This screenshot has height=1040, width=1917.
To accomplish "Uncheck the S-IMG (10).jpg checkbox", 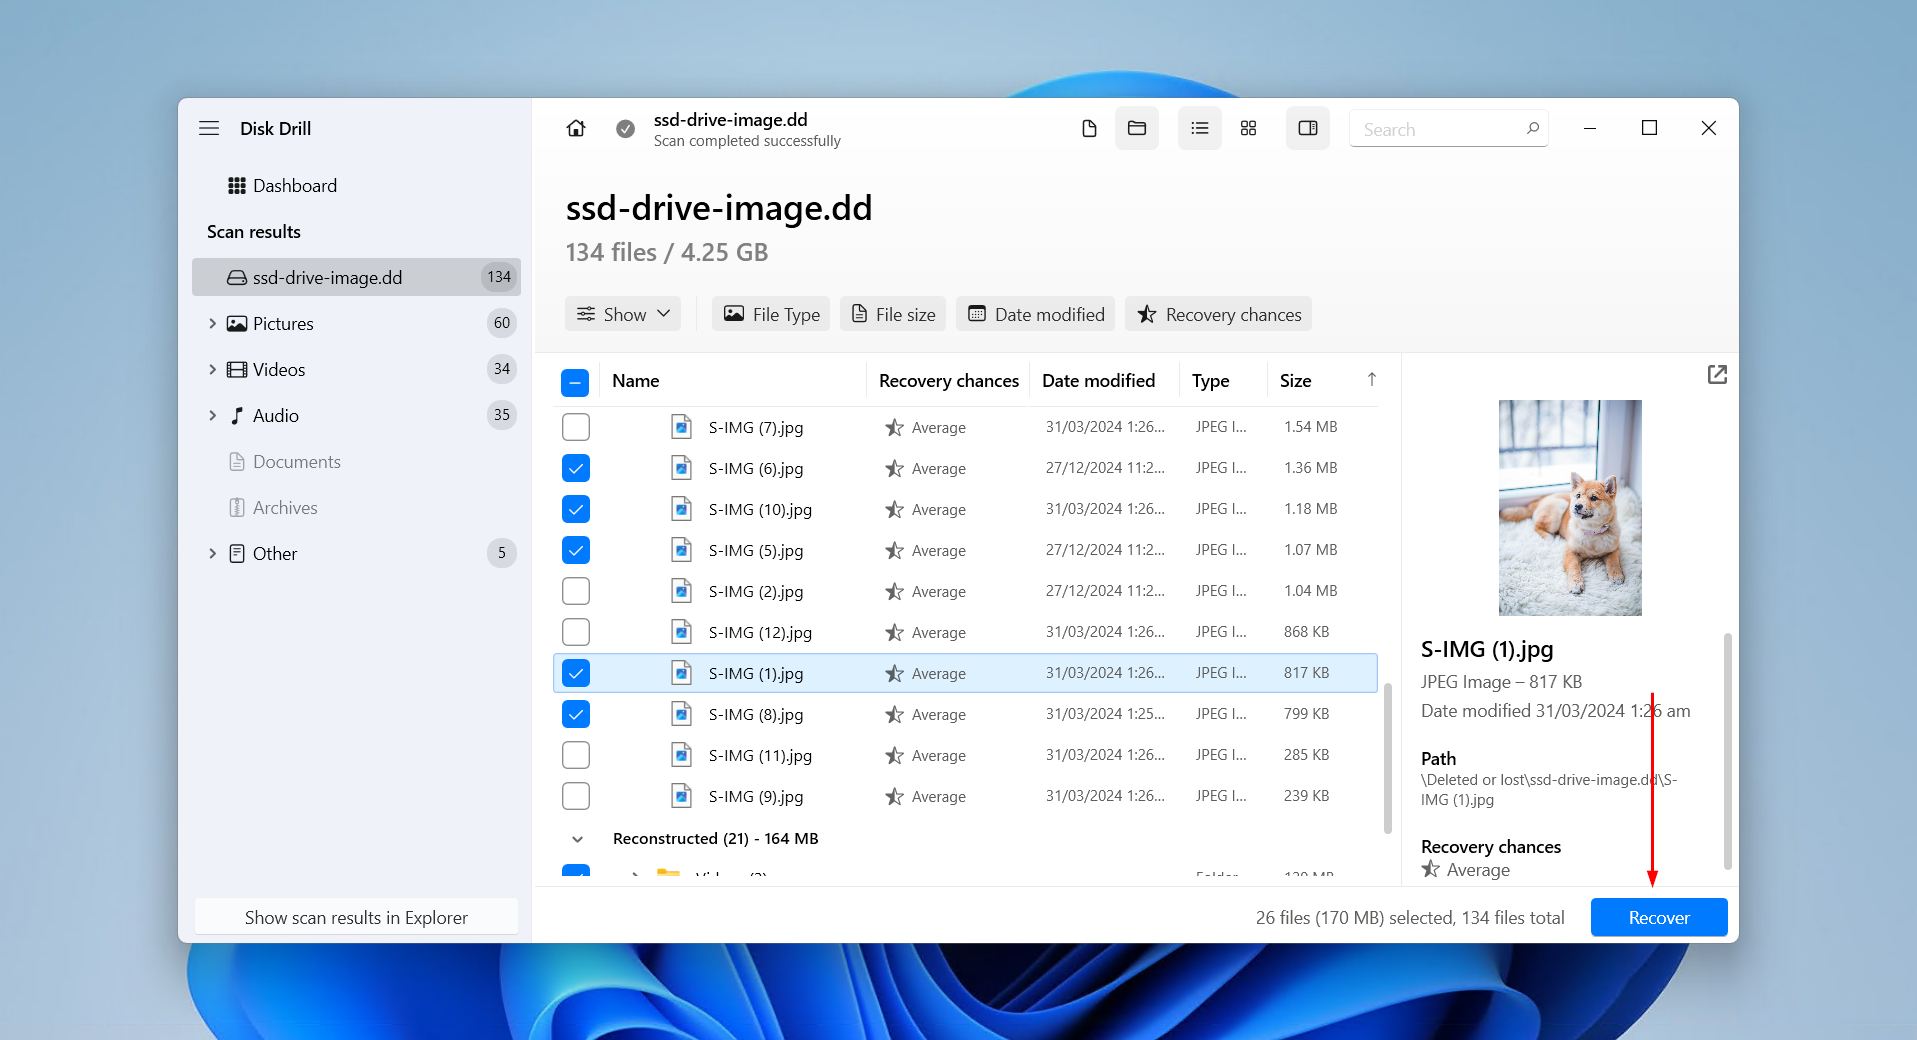I will coord(576,509).
